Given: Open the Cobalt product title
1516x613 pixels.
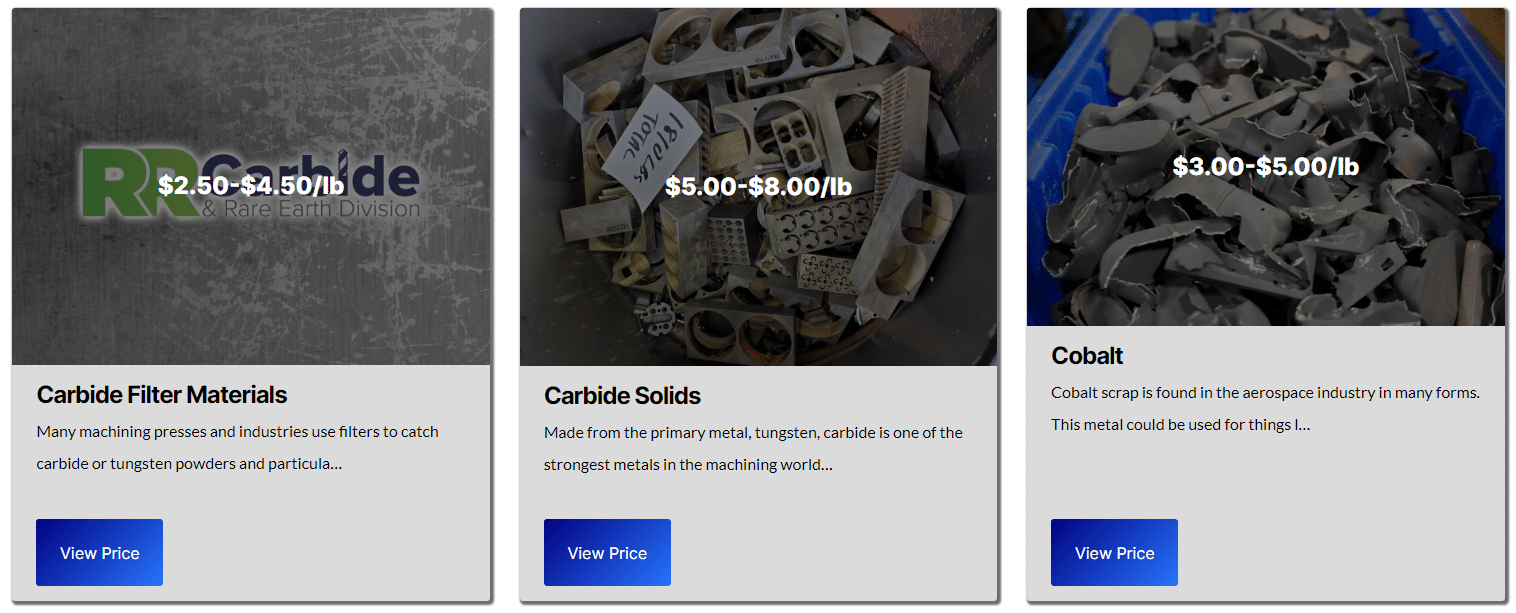Looking at the screenshot, I should pos(1087,355).
